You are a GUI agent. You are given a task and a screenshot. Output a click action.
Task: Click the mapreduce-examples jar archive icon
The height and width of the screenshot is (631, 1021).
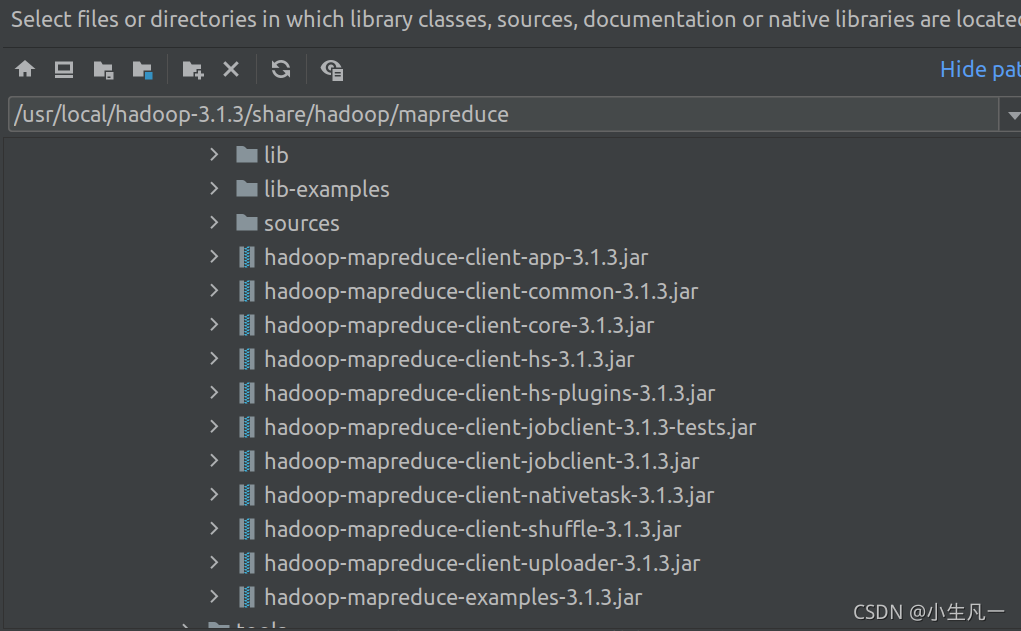click(x=247, y=597)
